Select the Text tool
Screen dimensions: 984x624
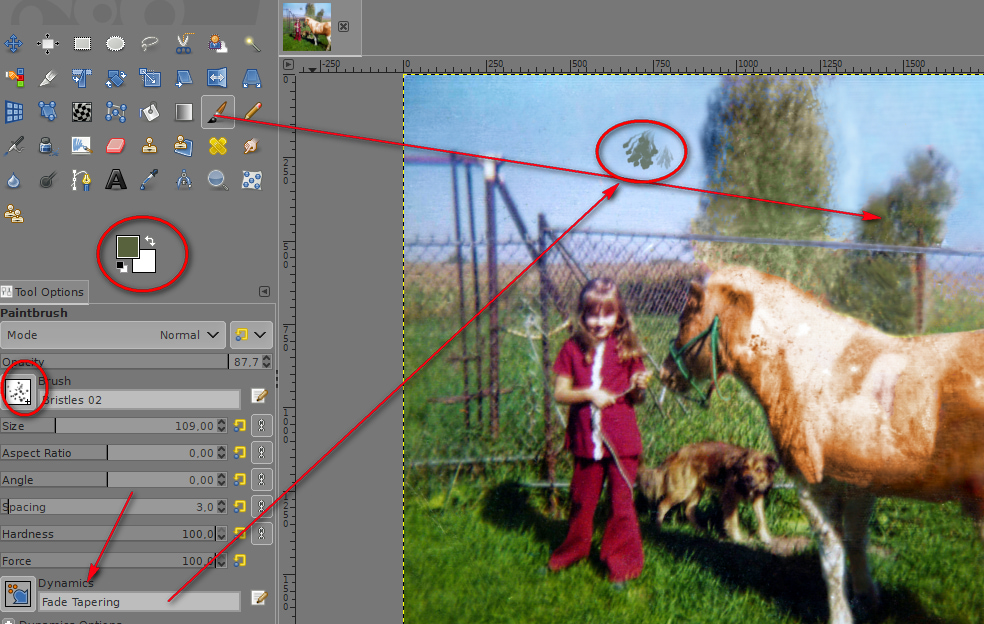(115, 180)
